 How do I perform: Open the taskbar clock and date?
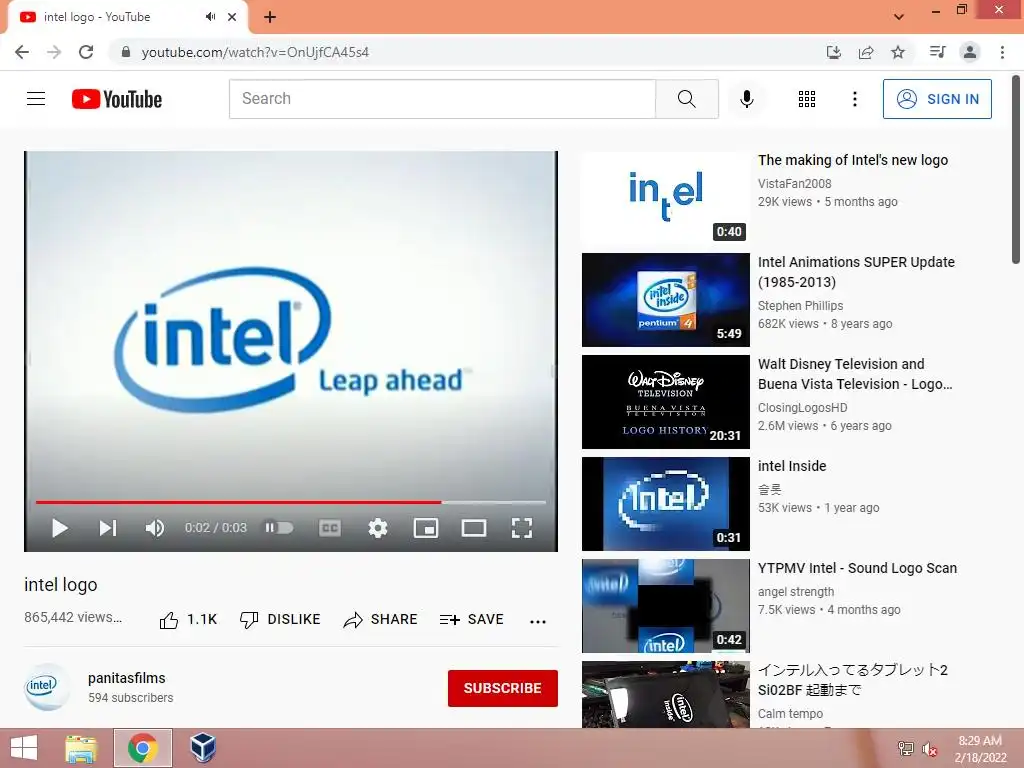(x=980, y=749)
